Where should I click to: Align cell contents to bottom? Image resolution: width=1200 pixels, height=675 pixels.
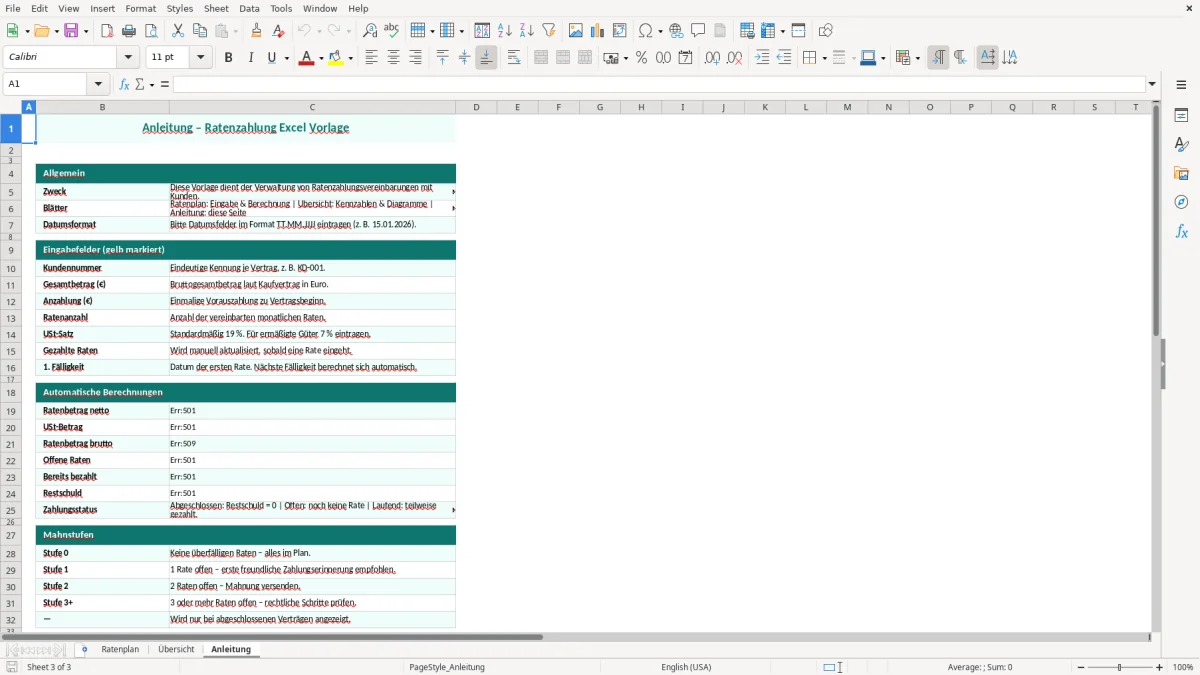coord(486,58)
